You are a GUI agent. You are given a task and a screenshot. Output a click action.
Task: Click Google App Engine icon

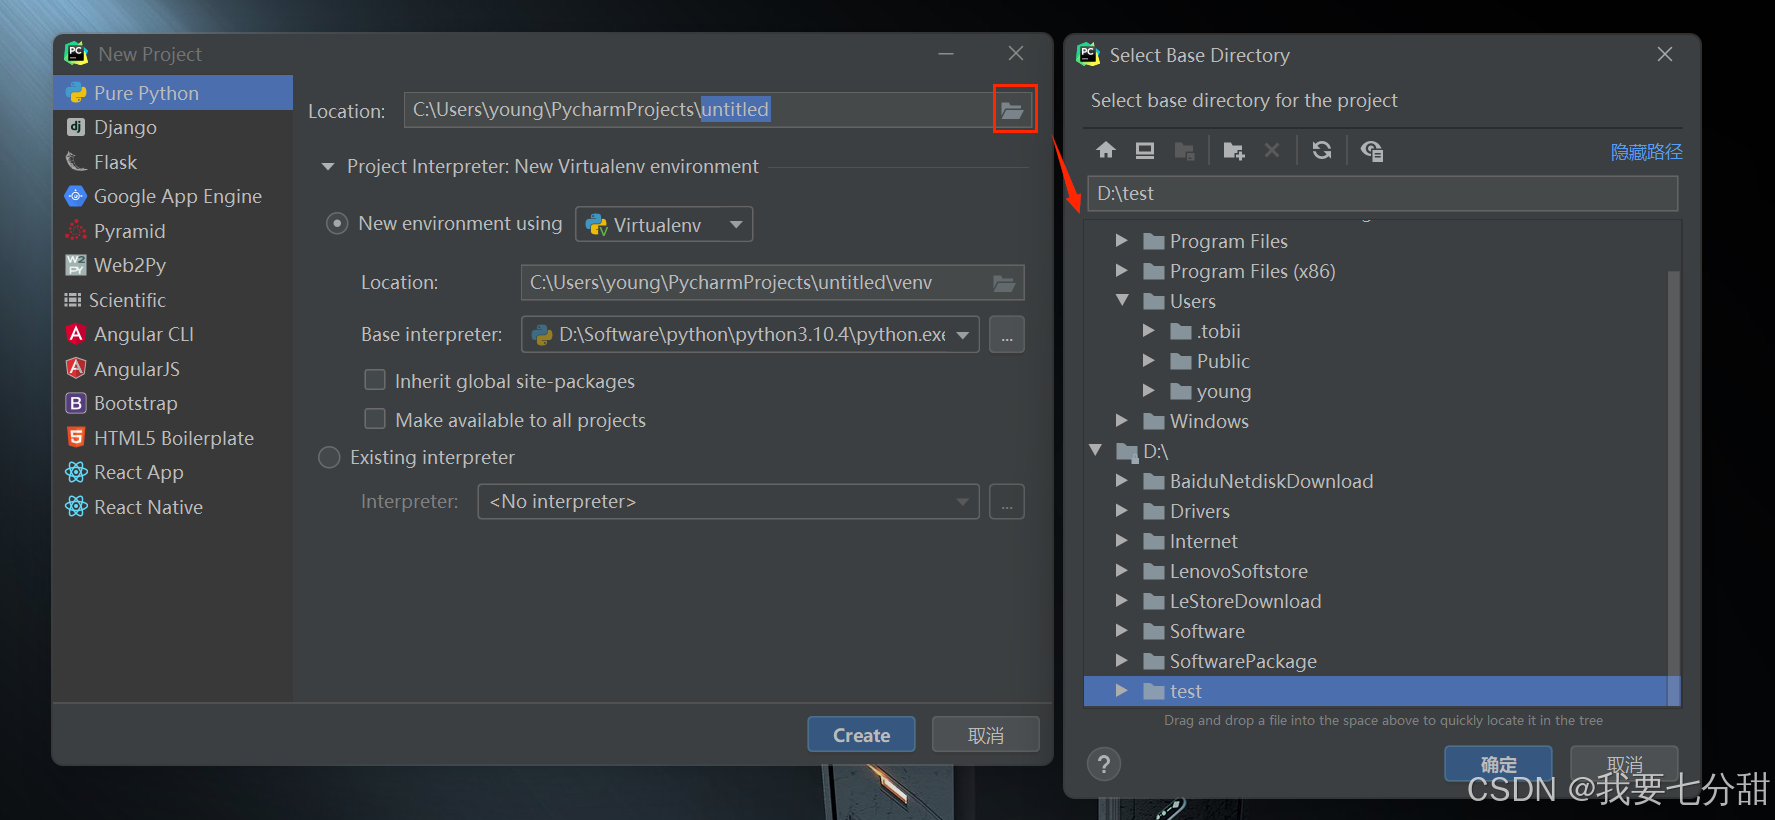coord(76,196)
